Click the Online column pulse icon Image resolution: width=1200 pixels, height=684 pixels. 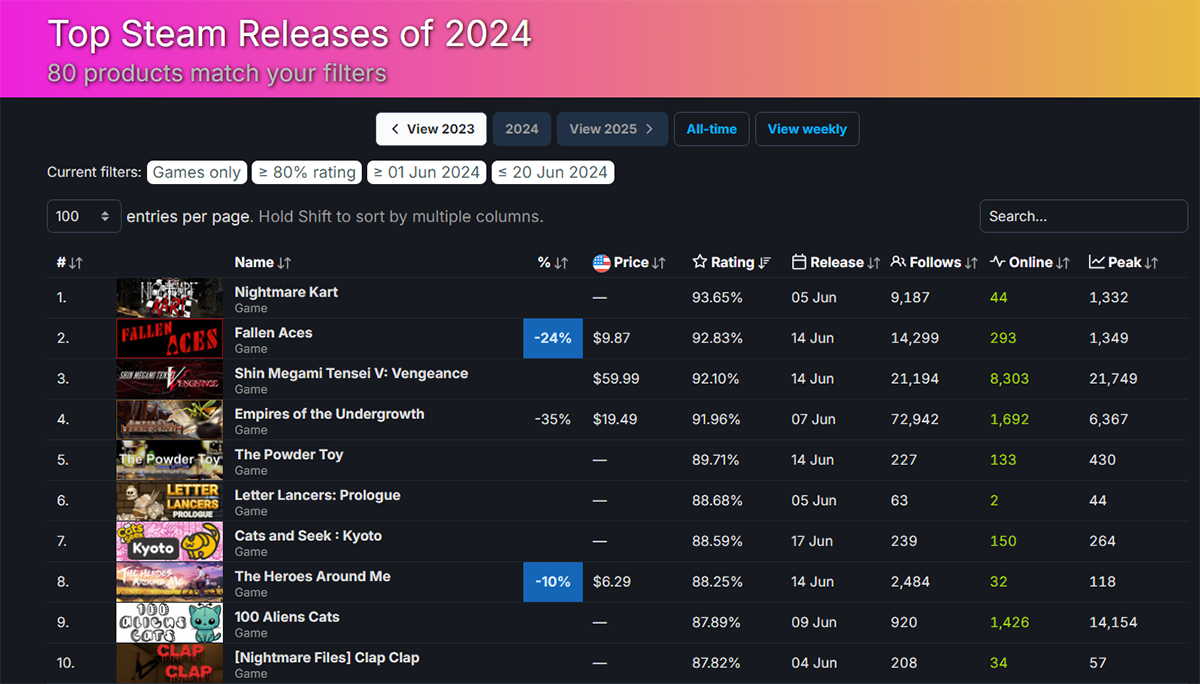997,262
